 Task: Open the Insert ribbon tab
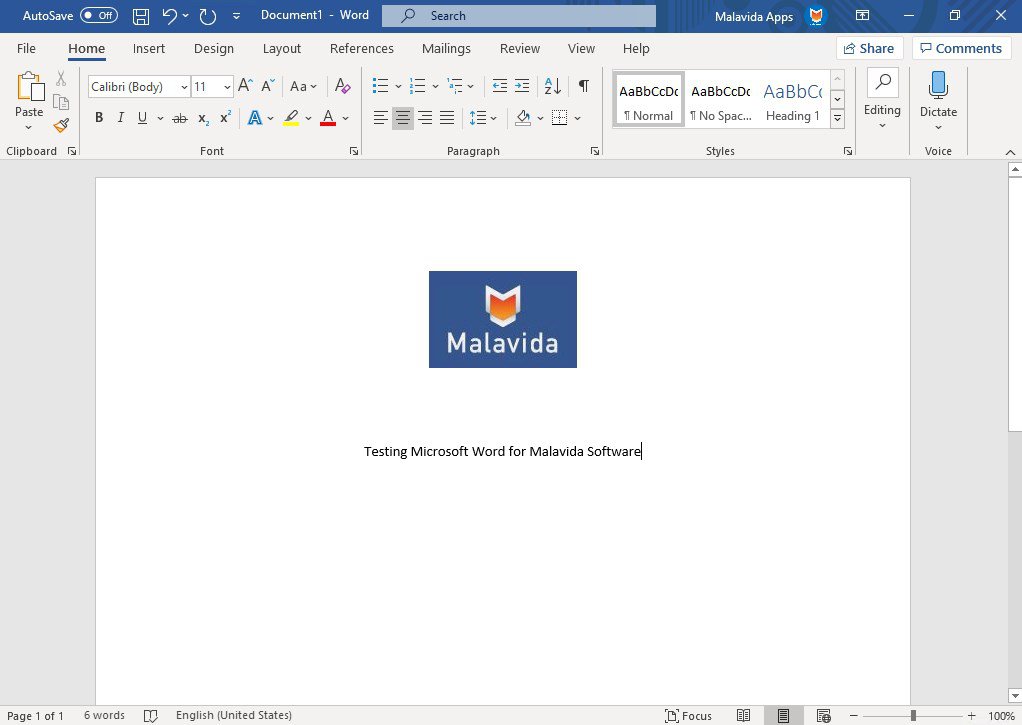point(149,48)
